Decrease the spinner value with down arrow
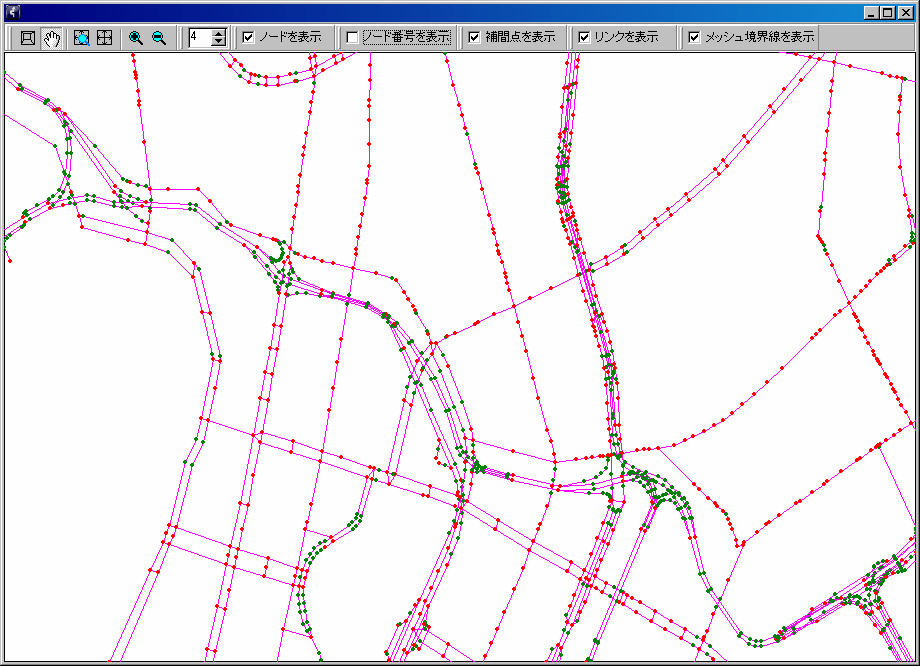This screenshot has height=666, width=920. point(219,42)
